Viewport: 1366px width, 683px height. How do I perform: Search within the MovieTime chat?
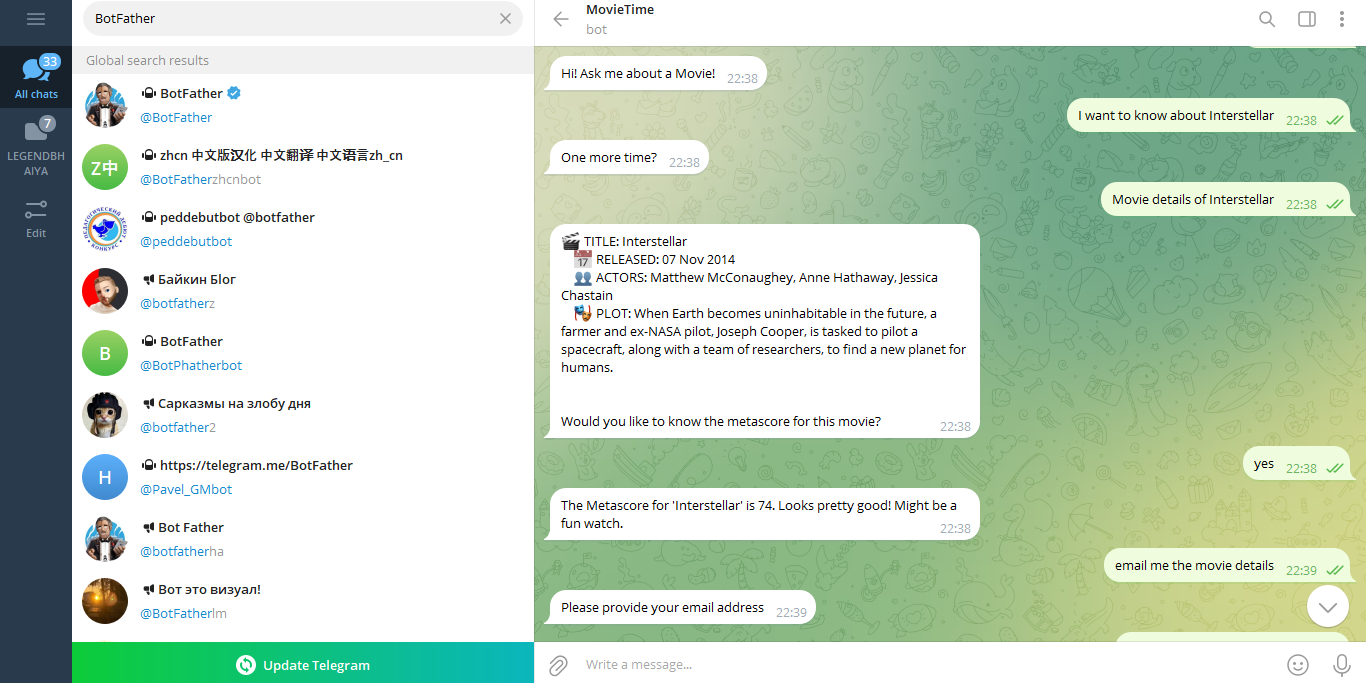click(x=1267, y=19)
